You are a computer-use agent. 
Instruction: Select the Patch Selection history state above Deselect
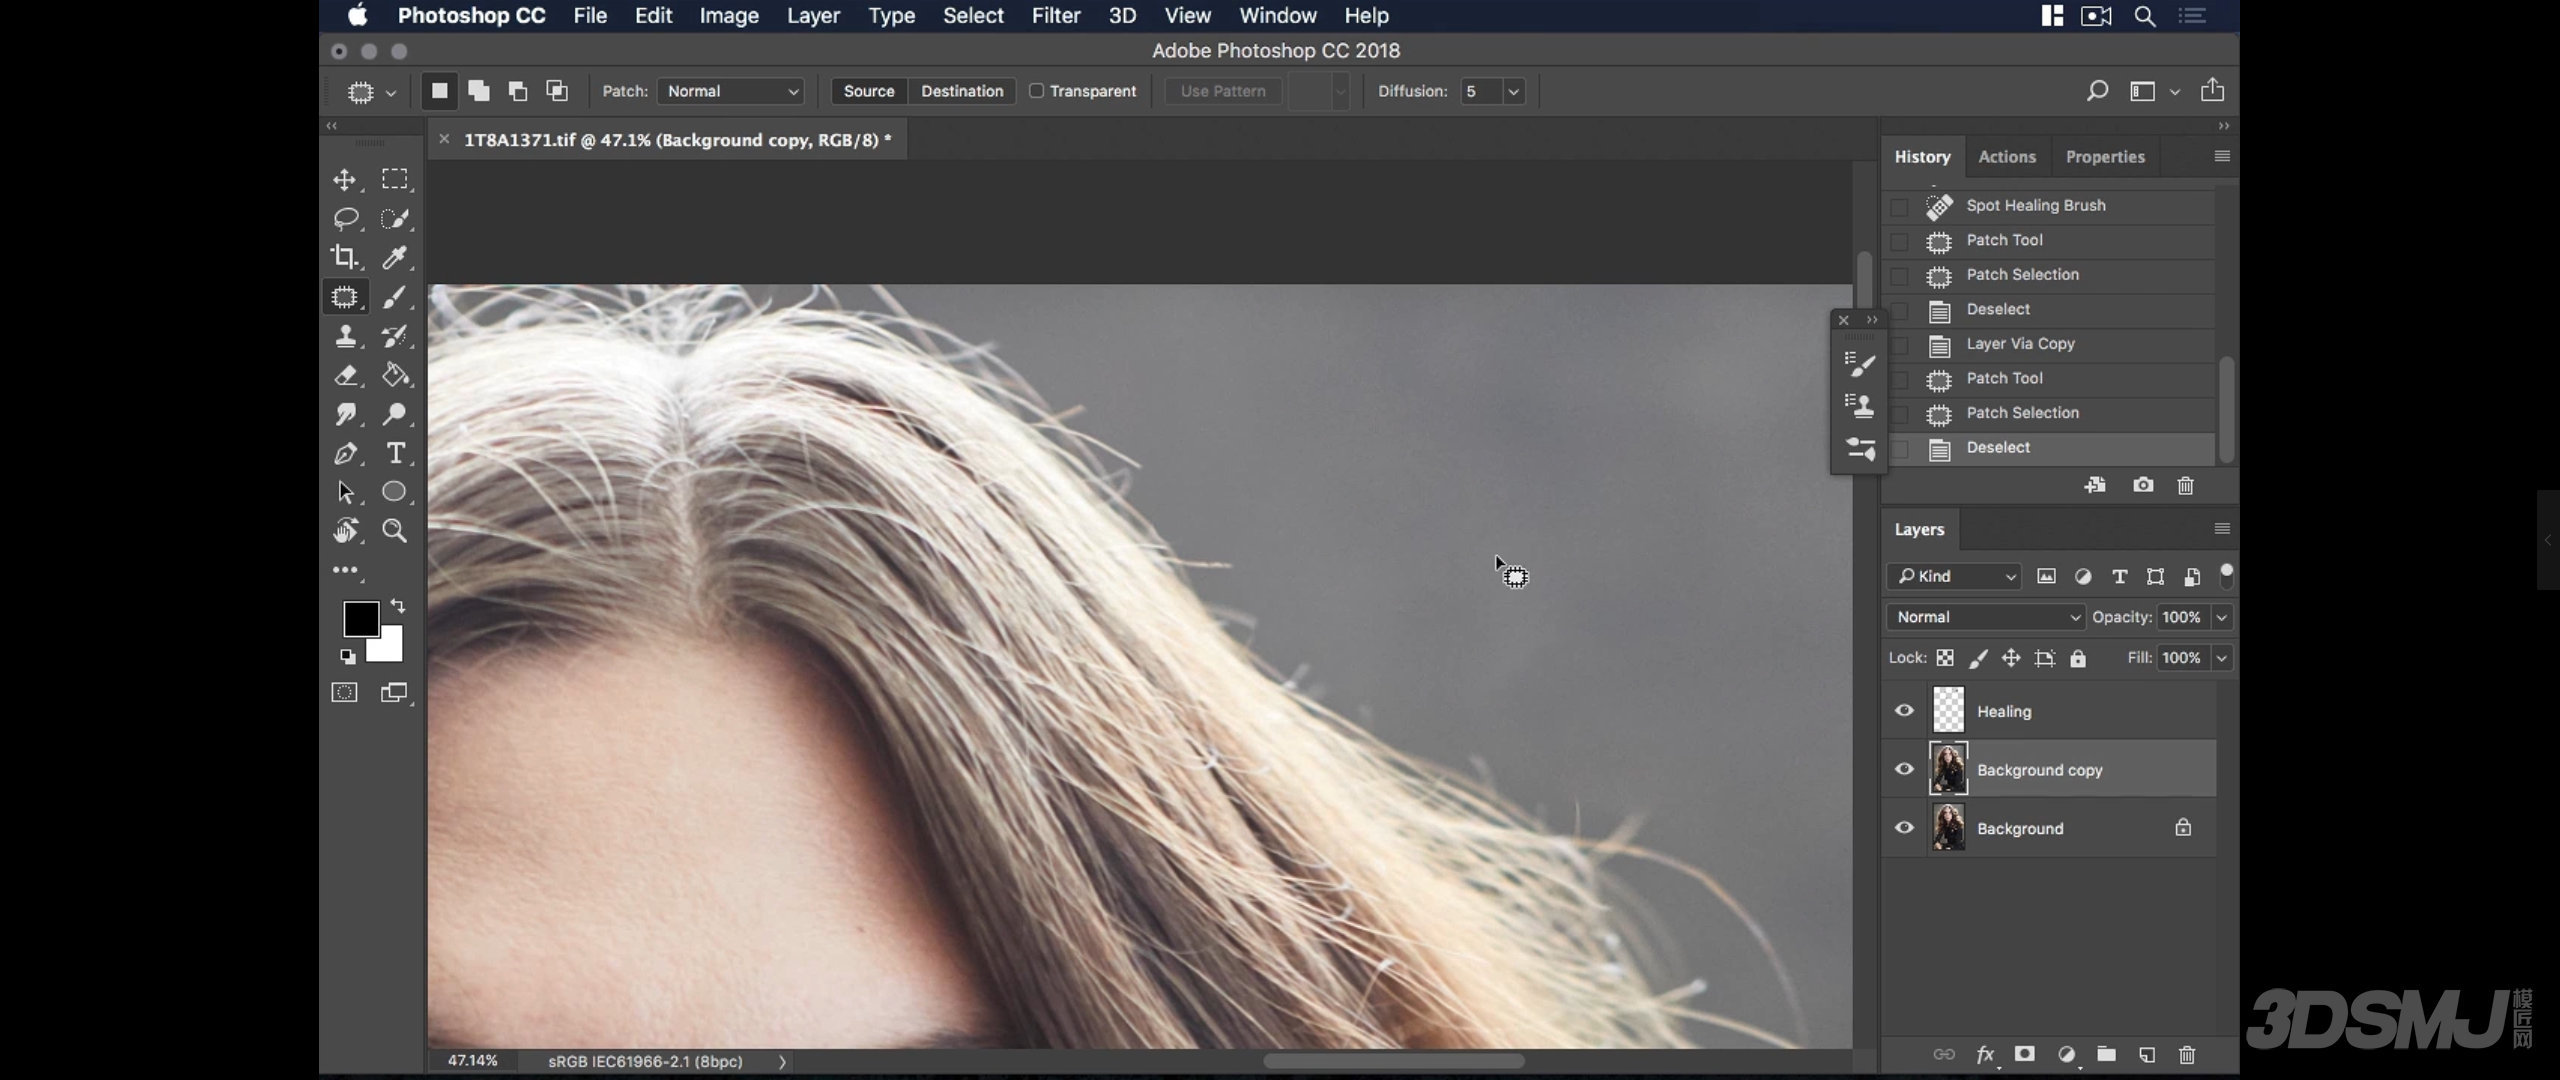(2049, 413)
